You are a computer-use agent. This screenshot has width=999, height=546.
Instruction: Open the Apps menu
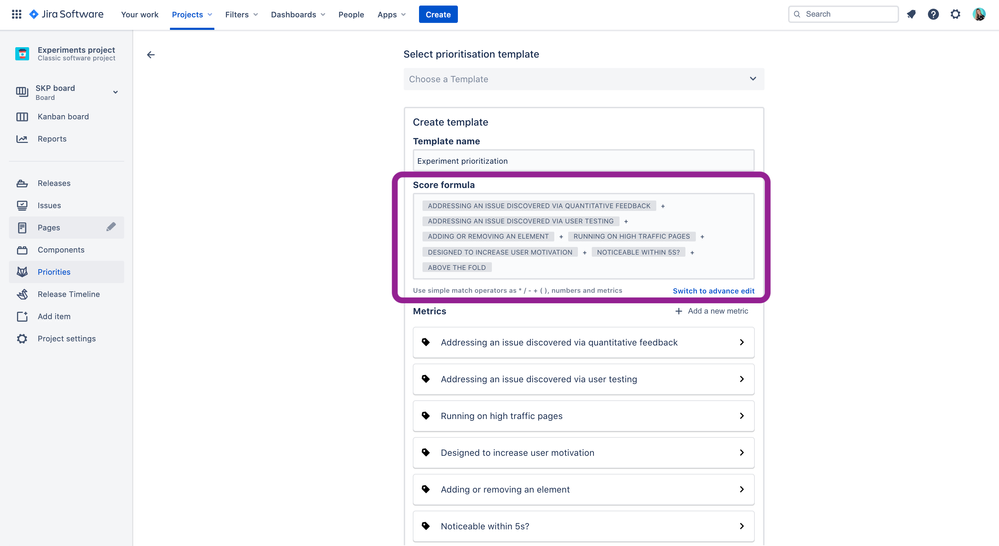[x=391, y=15]
